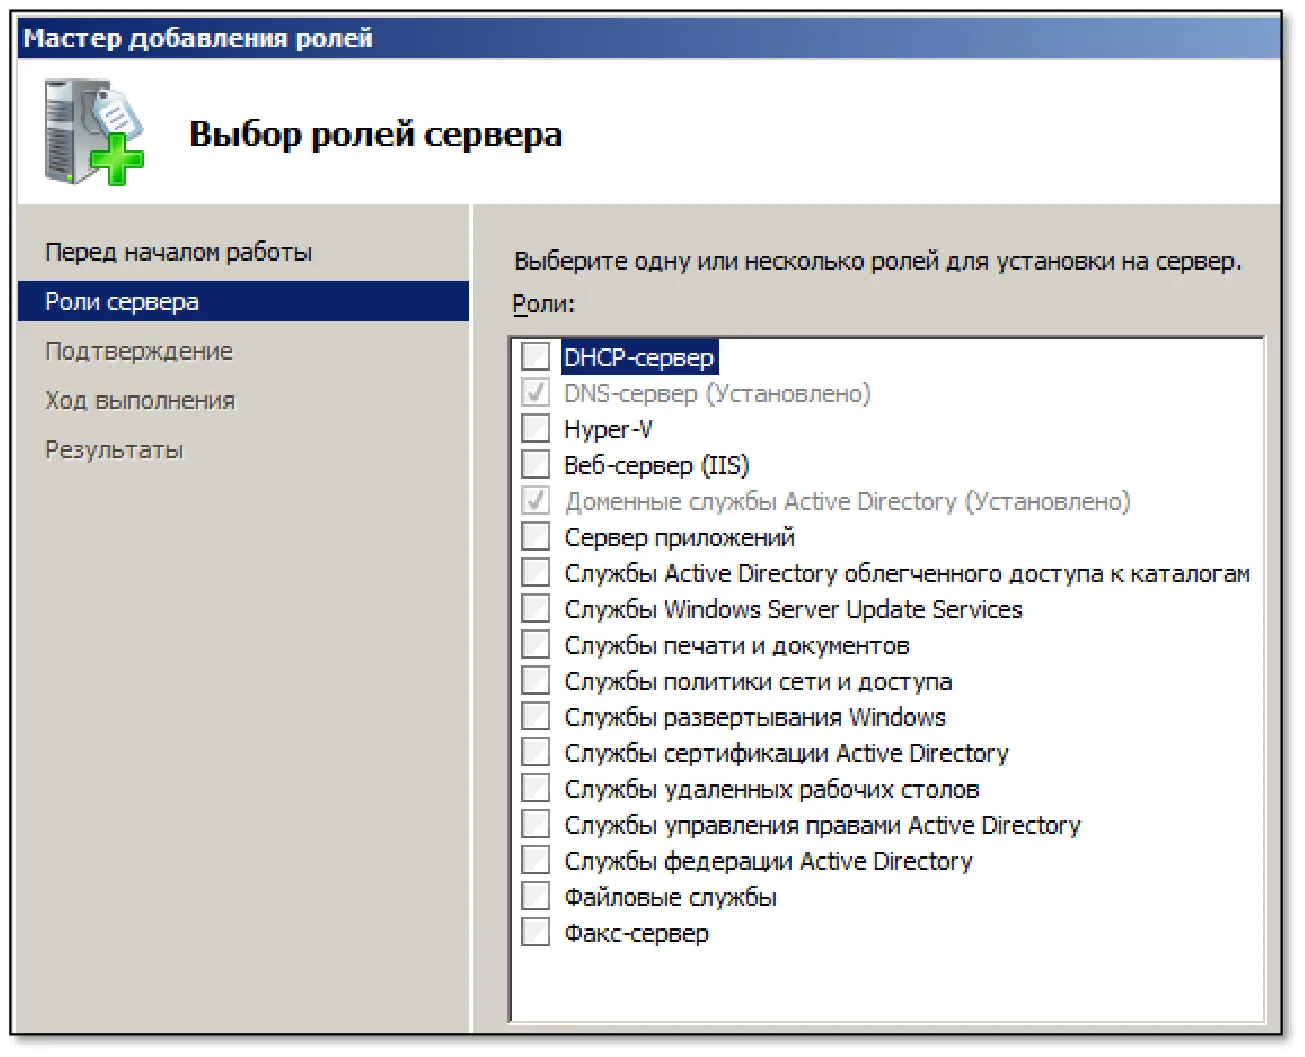Enable Службы удаленных рабочих столов checkbox
Viewport: 1305px width, 1057px height.
[536, 788]
